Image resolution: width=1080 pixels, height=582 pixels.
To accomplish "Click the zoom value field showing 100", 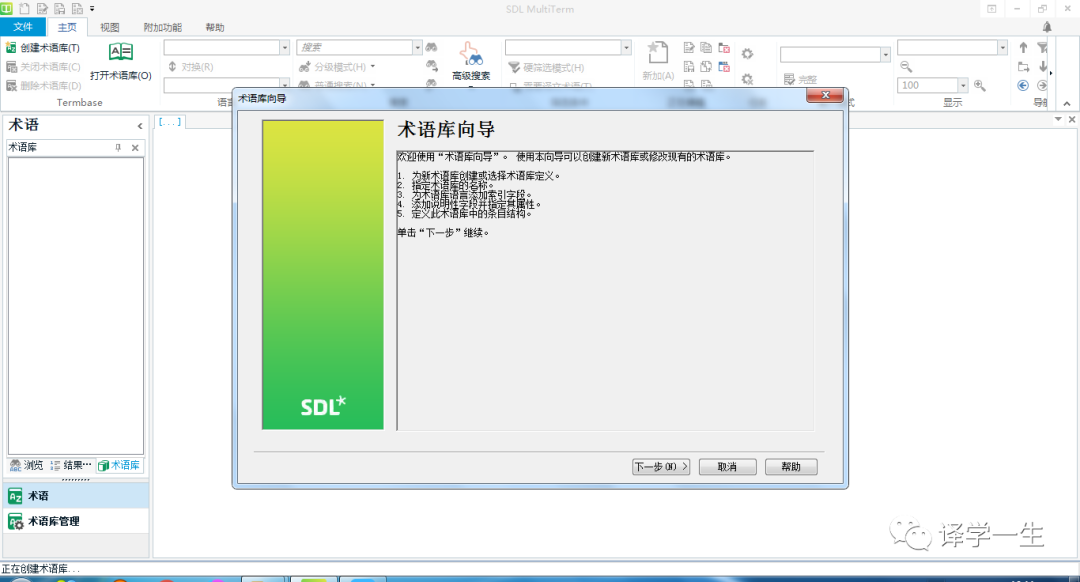I will [x=928, y=85].
